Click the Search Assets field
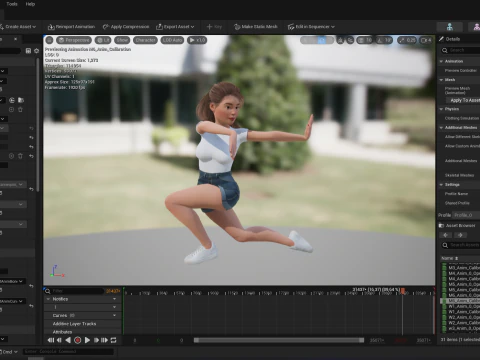This screenshot has width=480, height=360. tap(461, 245)
